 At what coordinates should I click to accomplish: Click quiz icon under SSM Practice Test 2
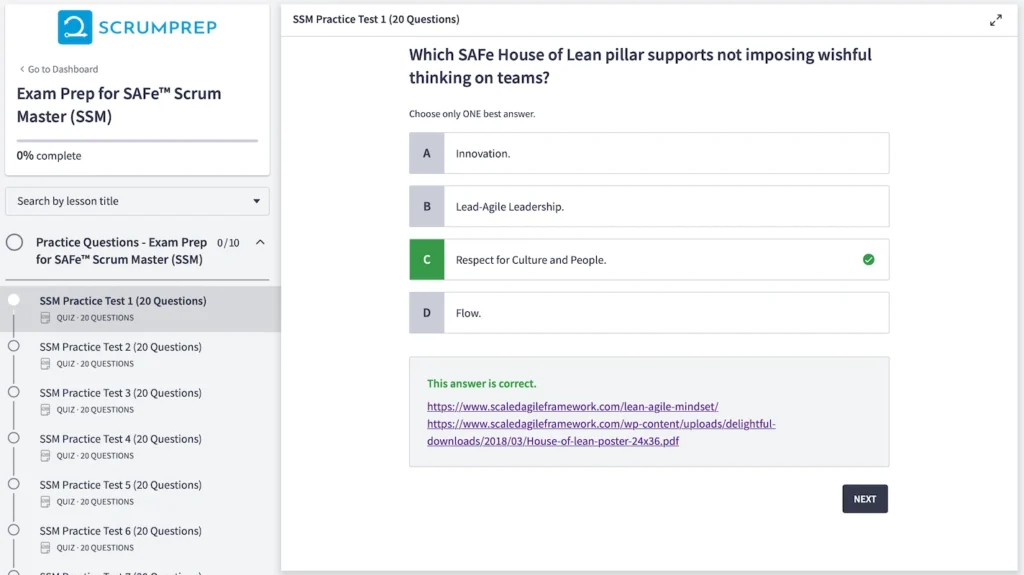(x=46, y=364)
